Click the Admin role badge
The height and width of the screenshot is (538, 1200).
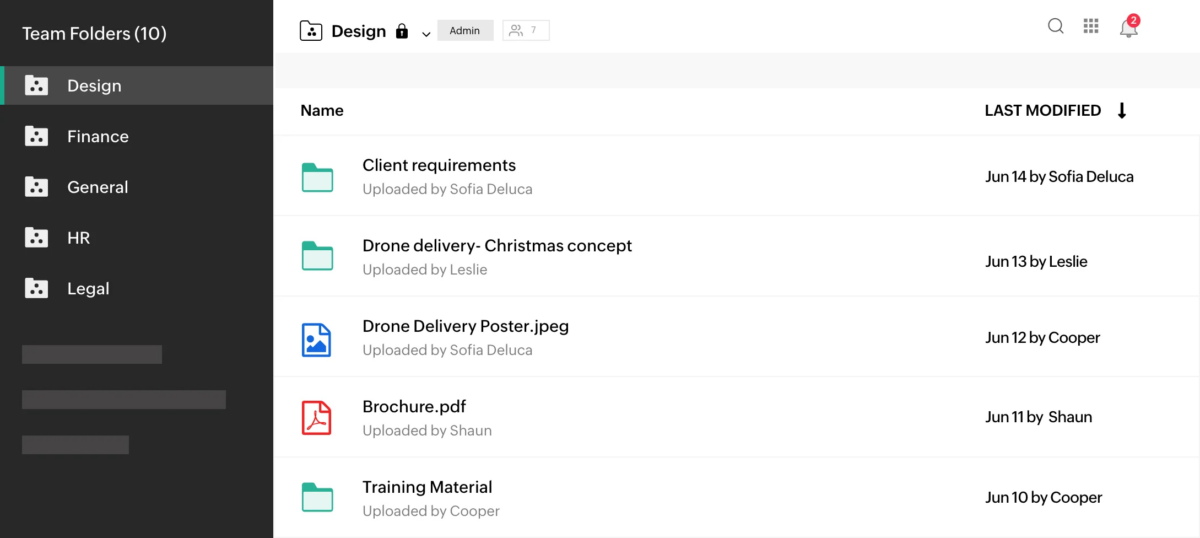(x=465, y=31)
